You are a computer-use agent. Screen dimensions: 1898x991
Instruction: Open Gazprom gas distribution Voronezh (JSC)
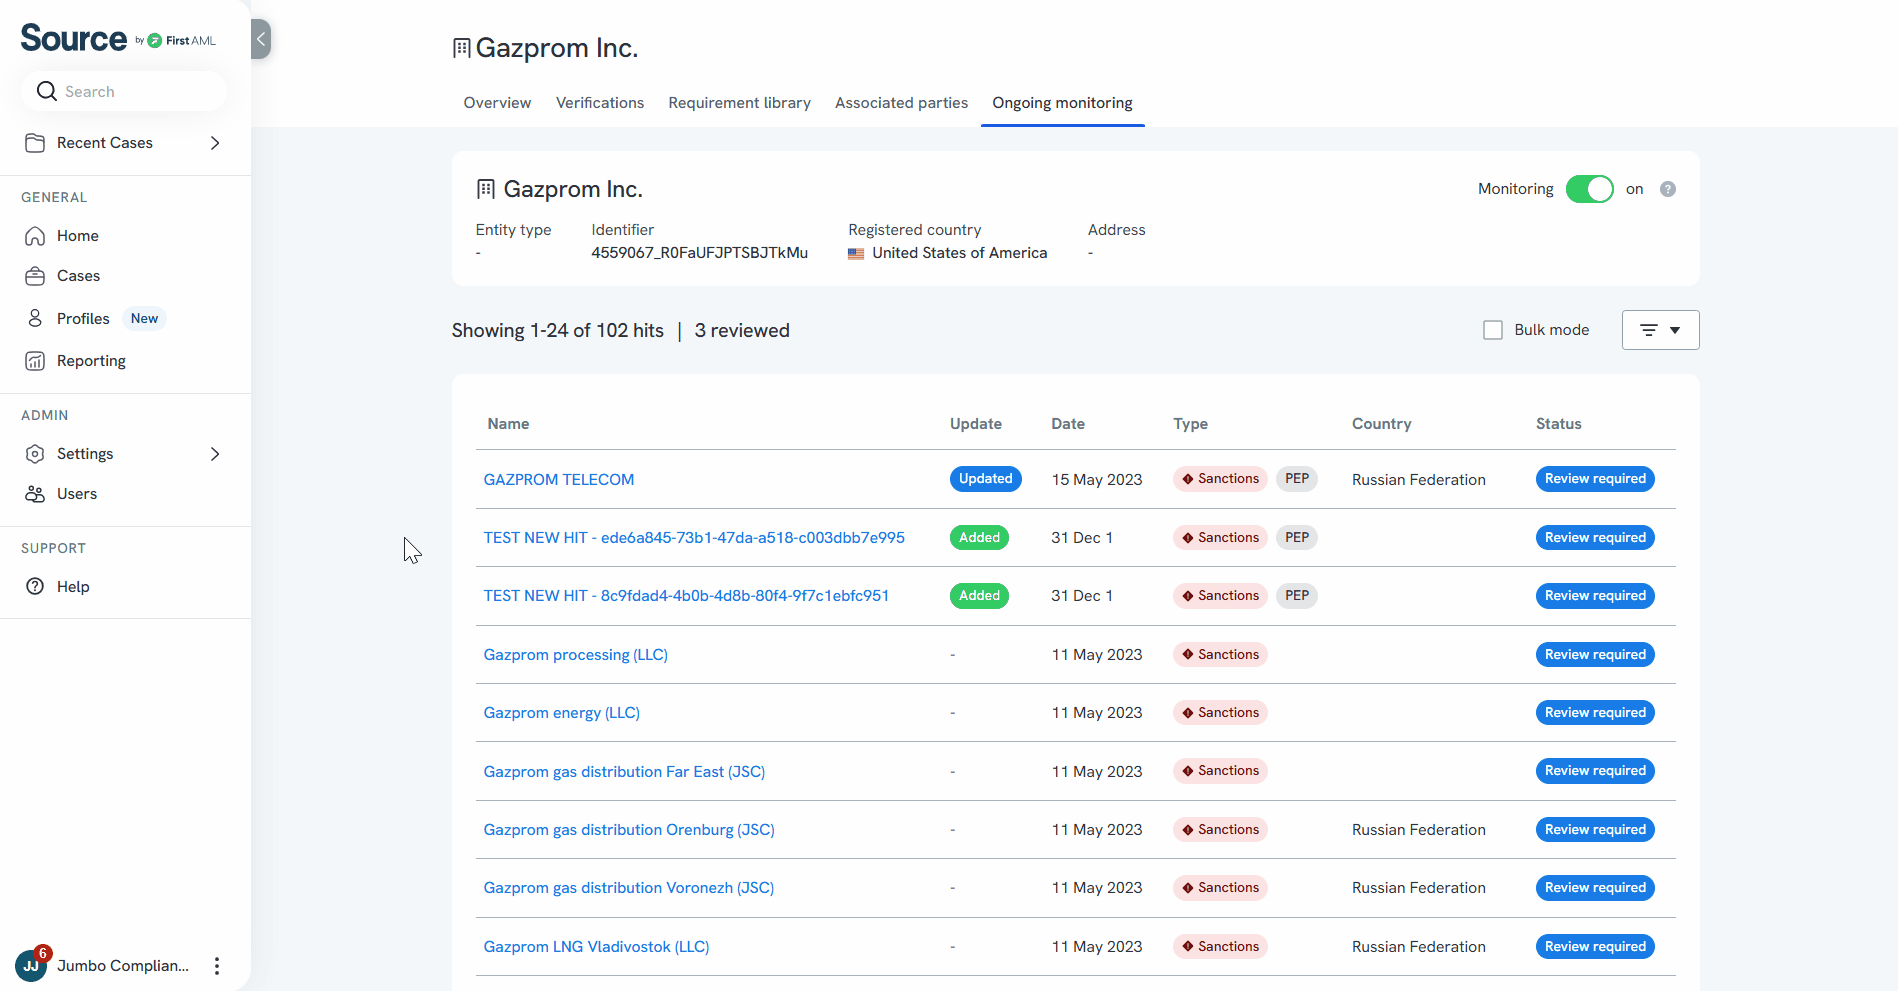(x=629, y=888)
